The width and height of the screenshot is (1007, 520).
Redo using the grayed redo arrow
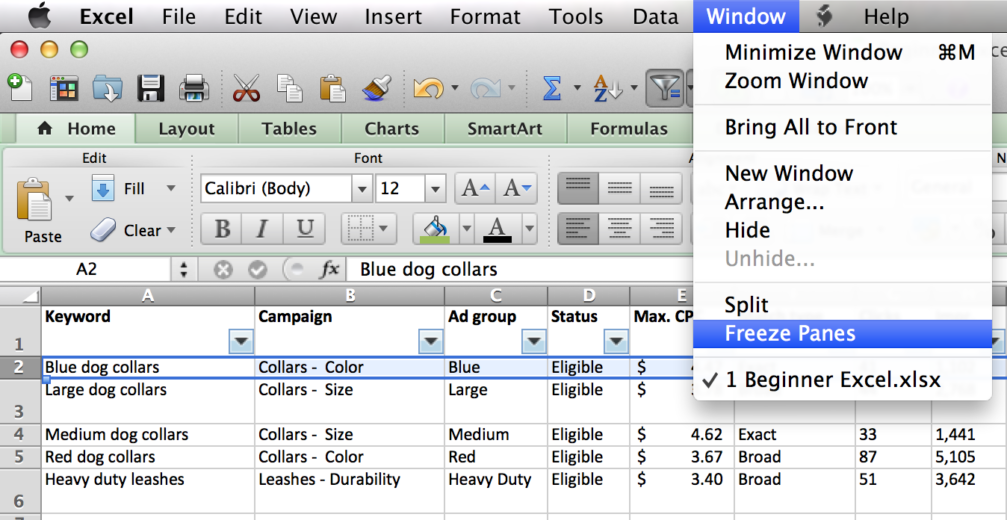(486, 89)
